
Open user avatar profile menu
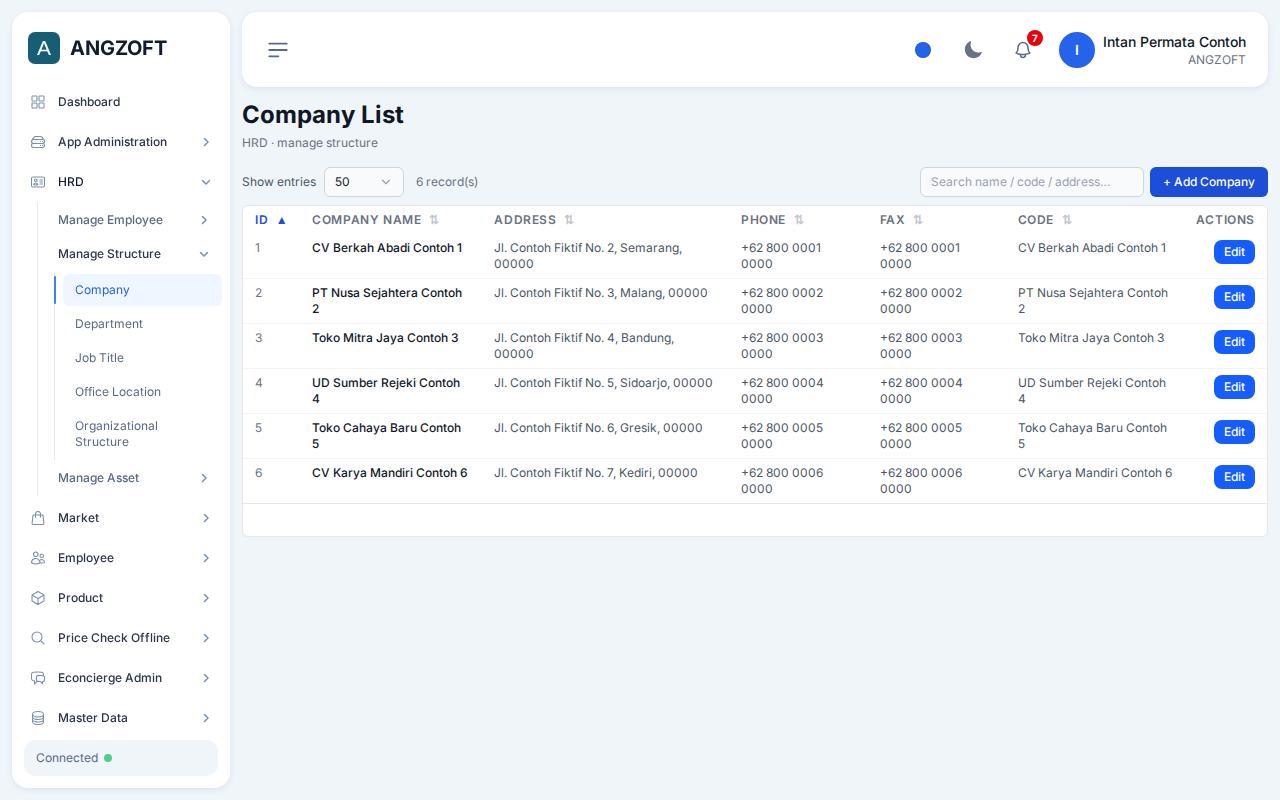(1077, 50)
